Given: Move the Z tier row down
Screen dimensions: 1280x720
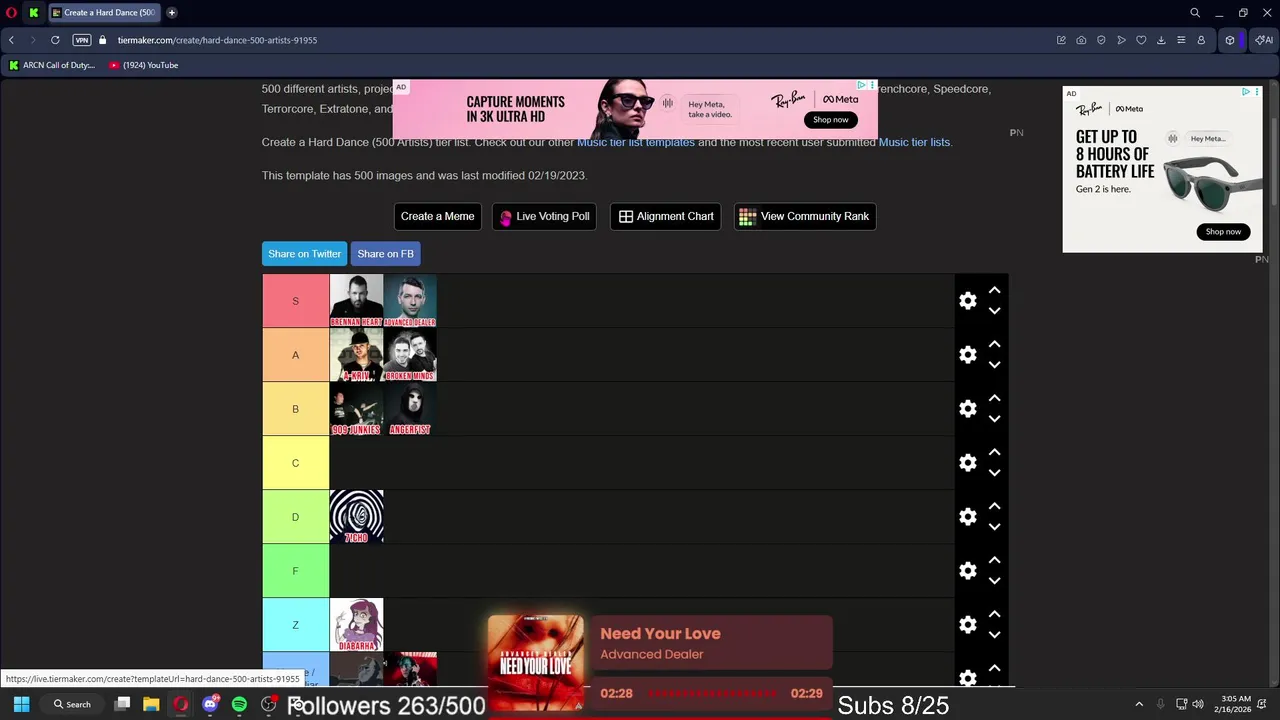Looking at the screenshot, I should 994,635.
